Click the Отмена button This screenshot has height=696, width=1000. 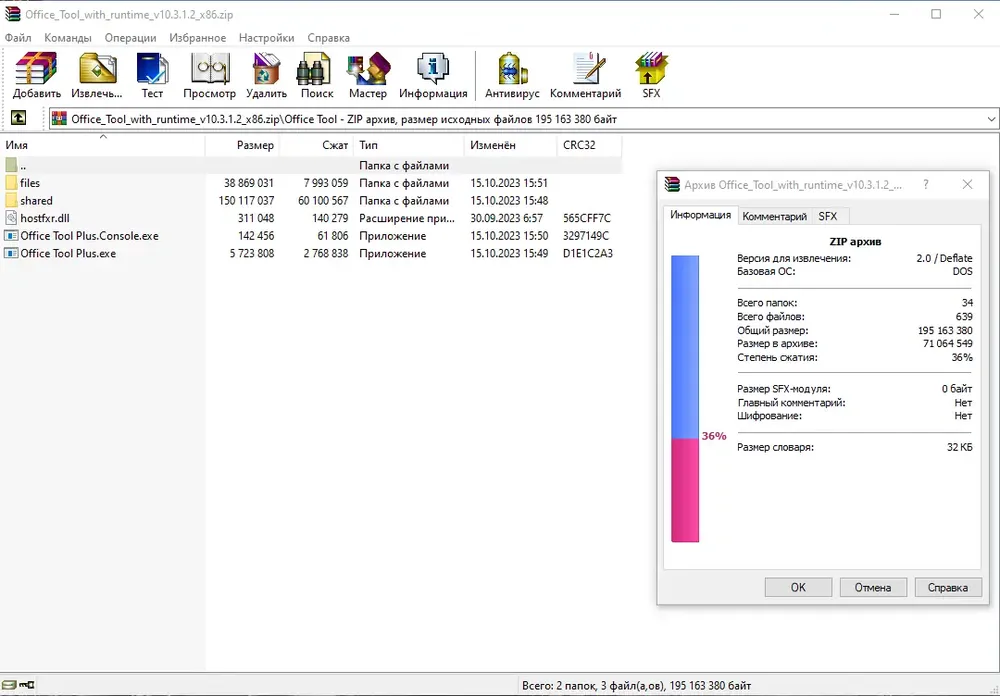click(x=872, y=588)
